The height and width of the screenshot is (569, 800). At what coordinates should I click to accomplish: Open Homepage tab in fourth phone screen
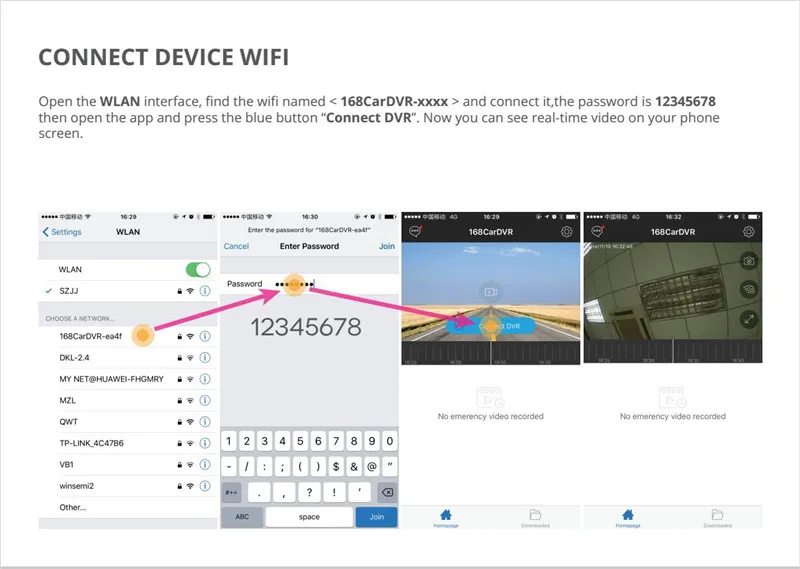click(628, 517)
